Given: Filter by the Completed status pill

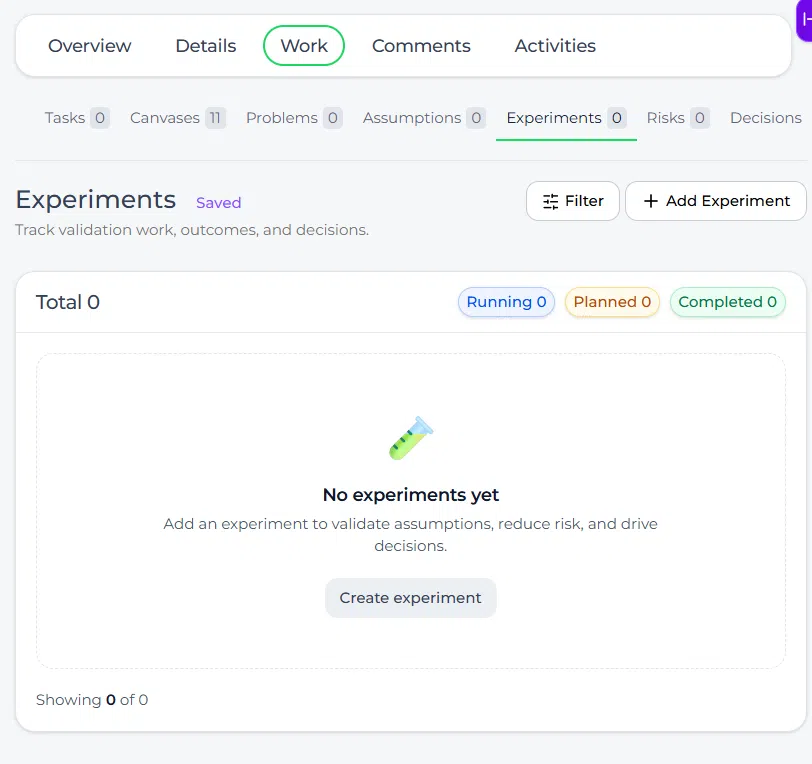Looking at the screenshot, I should click(x=727, y=302).
